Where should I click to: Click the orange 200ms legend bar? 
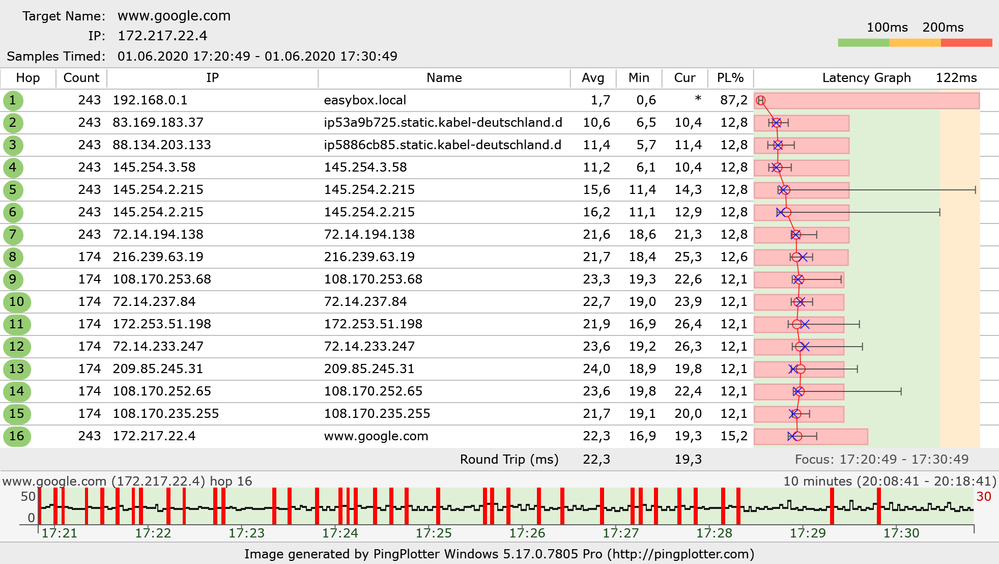click(x=915, y=43)
